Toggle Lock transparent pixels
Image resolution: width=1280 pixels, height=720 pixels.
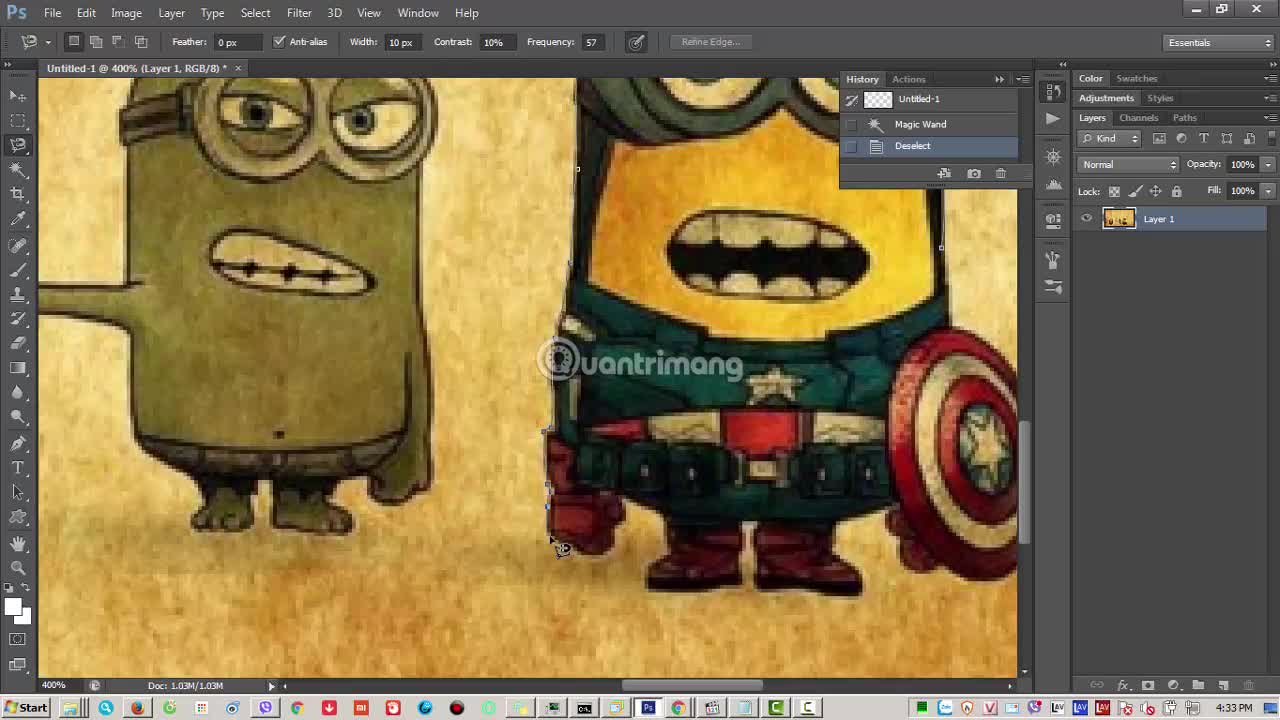click(1114, 192)
